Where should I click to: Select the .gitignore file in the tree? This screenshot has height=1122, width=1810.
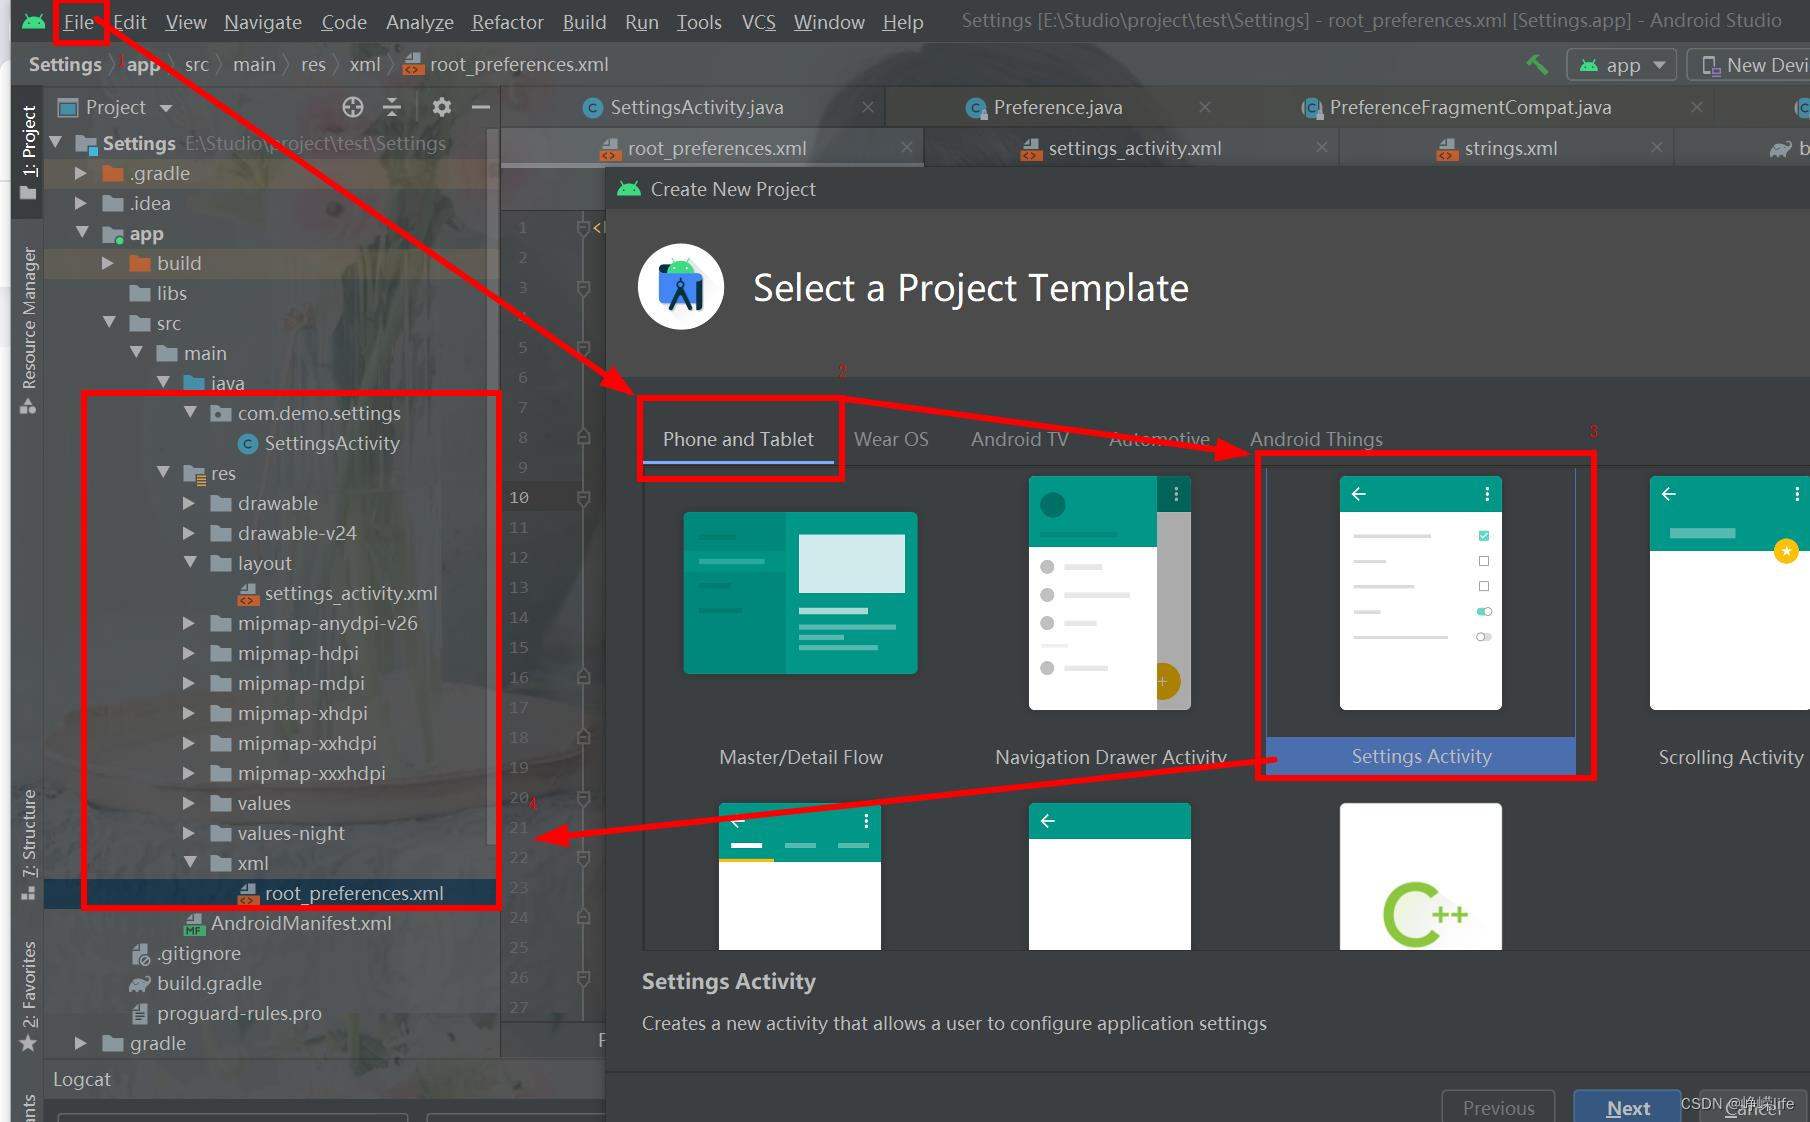(x=186, y=953)
